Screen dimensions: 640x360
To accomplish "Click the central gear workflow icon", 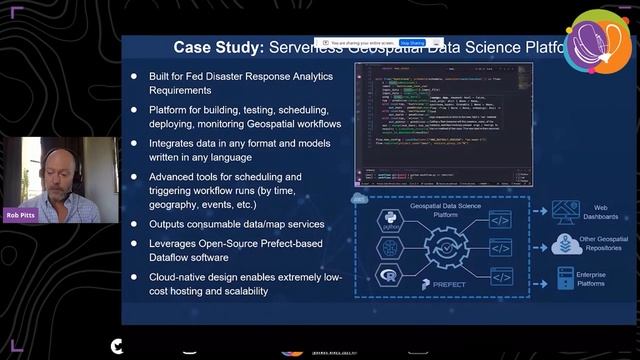I will tap(446, 248).
